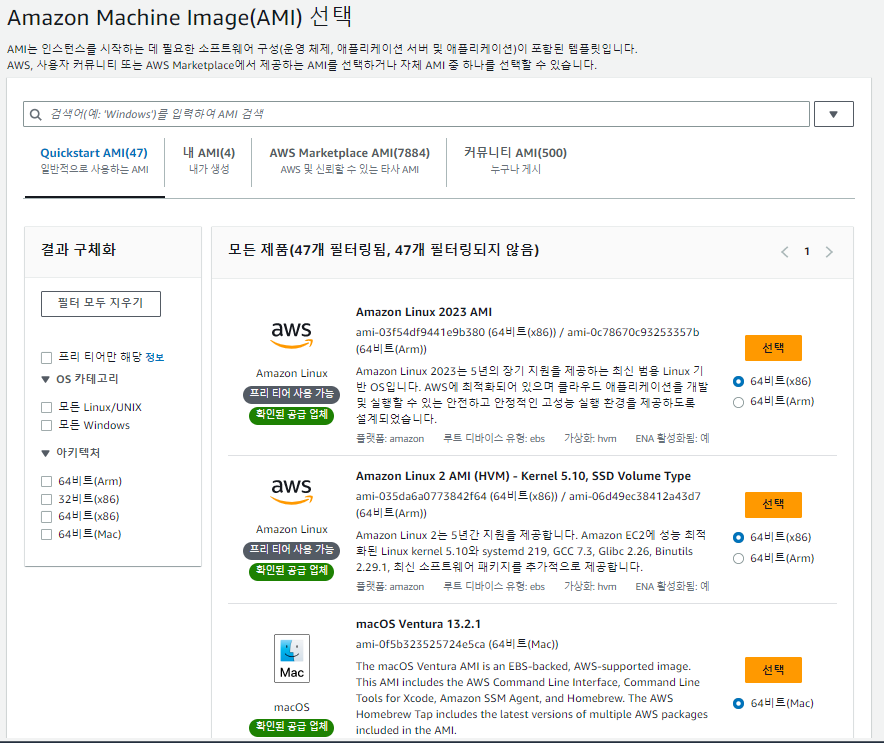The image size is (884, 743).
Task: Click page number 1 in pagination
Action: [807, 251]
